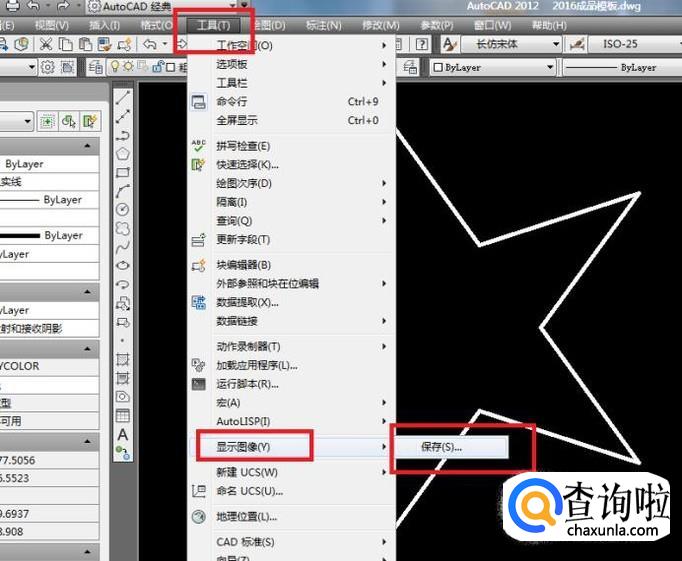Click the Text Style icon
The image size is (682, 561).
pos(449,44)
